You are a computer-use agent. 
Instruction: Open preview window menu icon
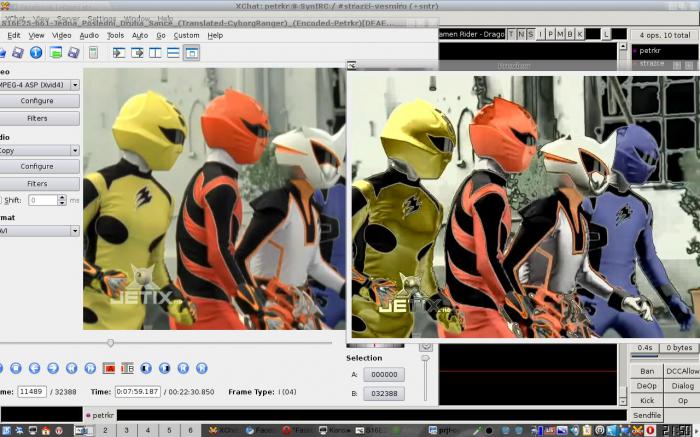click(x=352, y=66)
